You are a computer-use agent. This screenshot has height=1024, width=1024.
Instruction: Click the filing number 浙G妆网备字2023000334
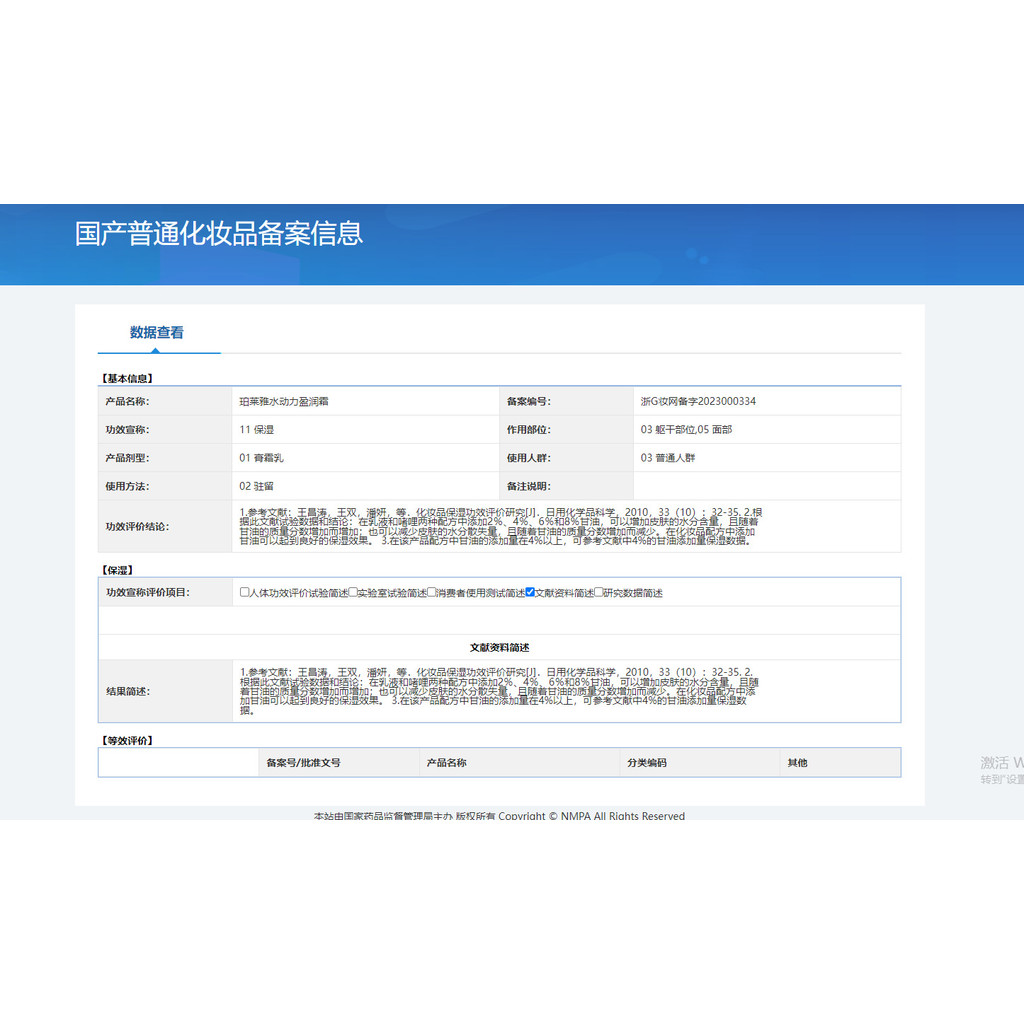[x=698, y=401]
